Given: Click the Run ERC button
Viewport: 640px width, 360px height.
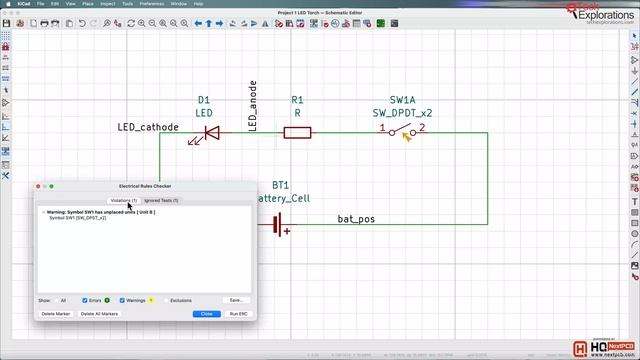Looking at the screenshot, I should (238, 314).
